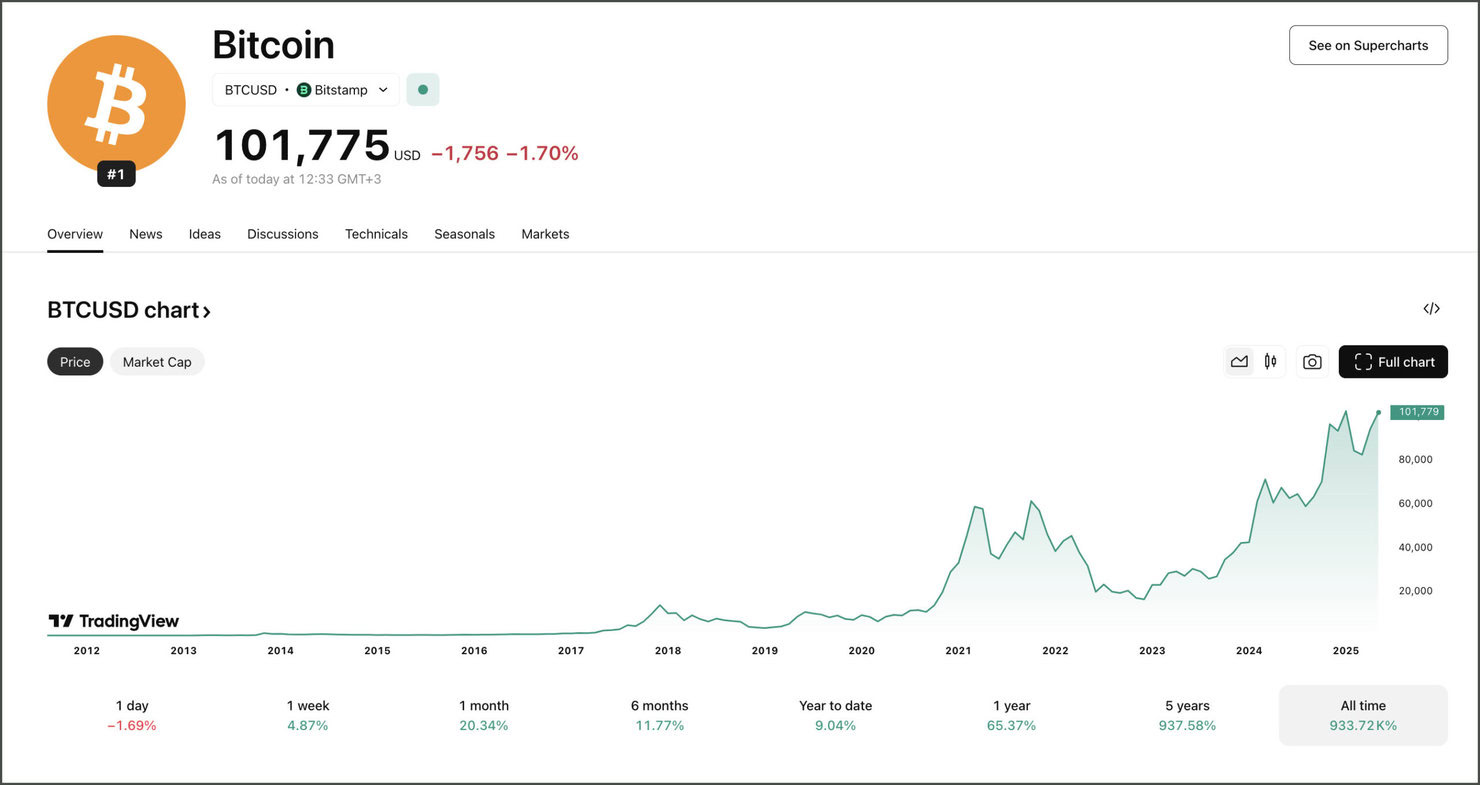Switch to the Seasonals tab

coord(464,234)
